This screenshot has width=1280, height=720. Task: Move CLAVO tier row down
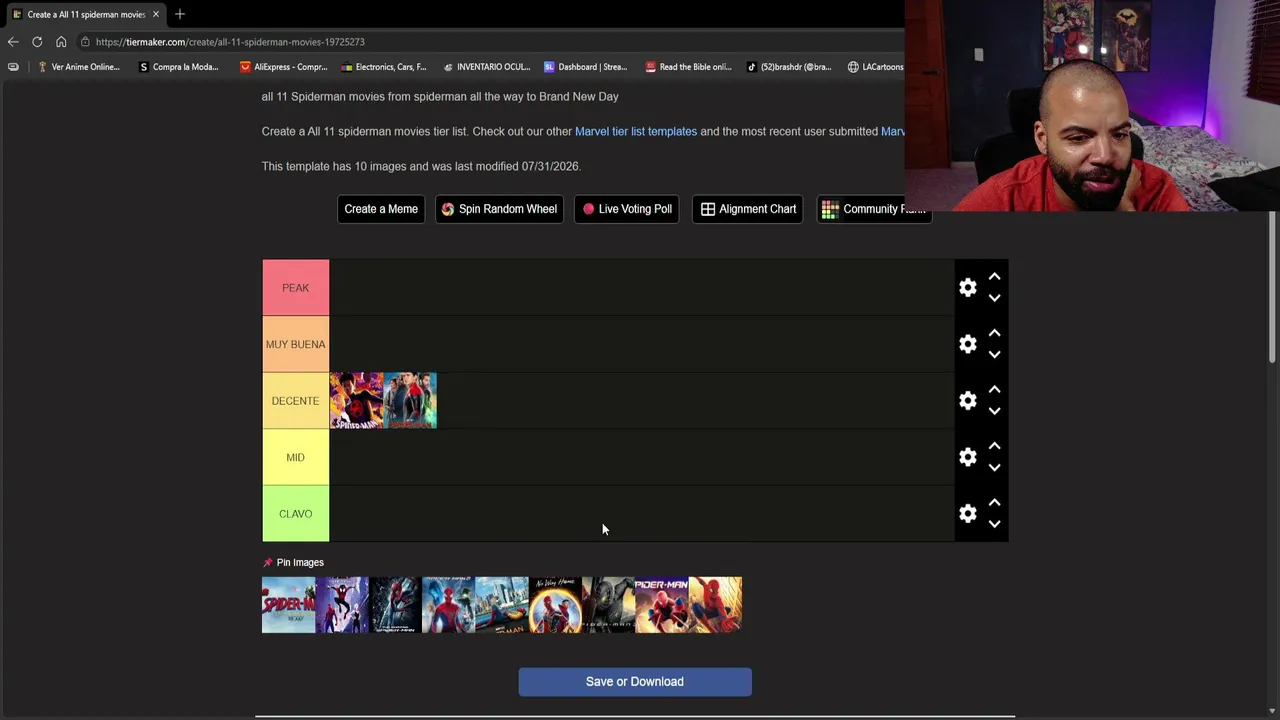click(x=994, y=524)
